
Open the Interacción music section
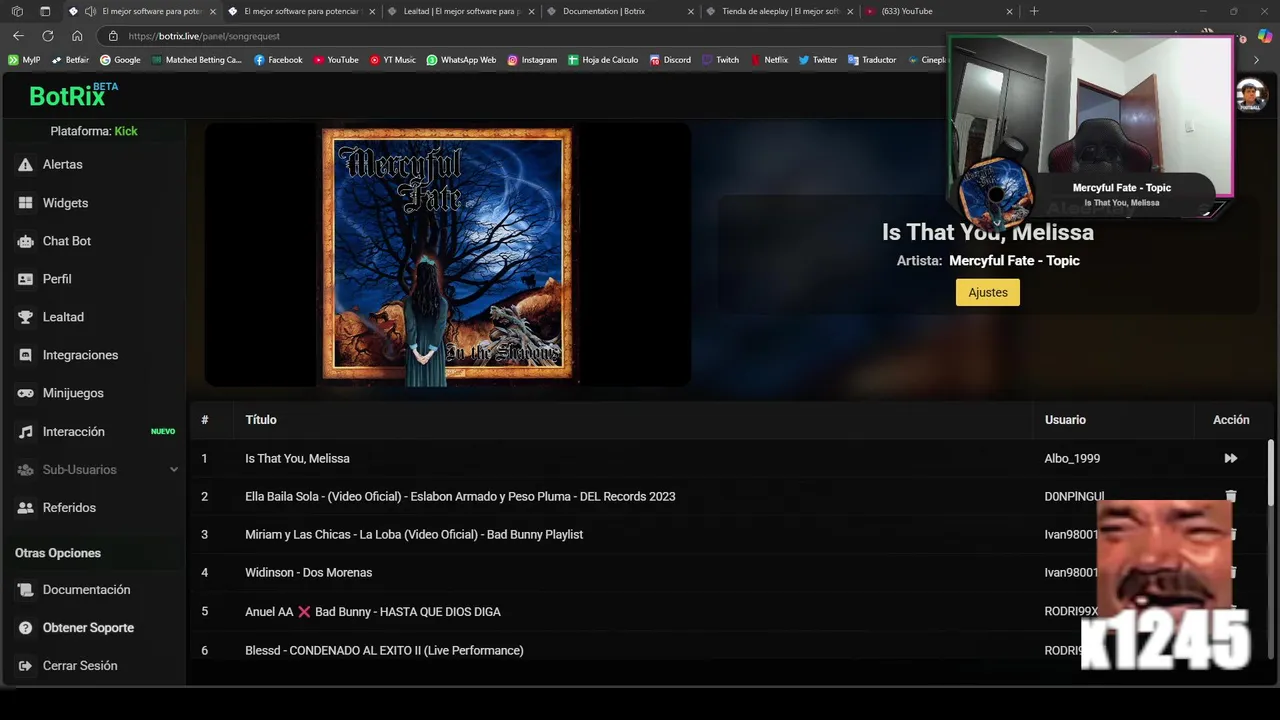click(x=73, y=431)
